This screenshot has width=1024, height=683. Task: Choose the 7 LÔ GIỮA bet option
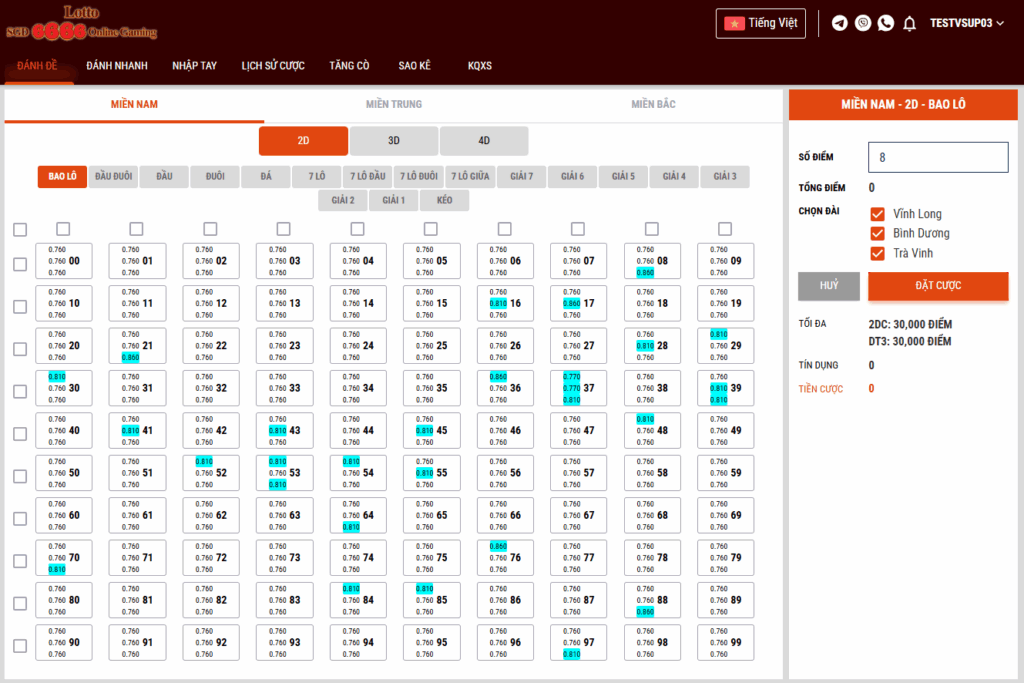coord(470,176)
